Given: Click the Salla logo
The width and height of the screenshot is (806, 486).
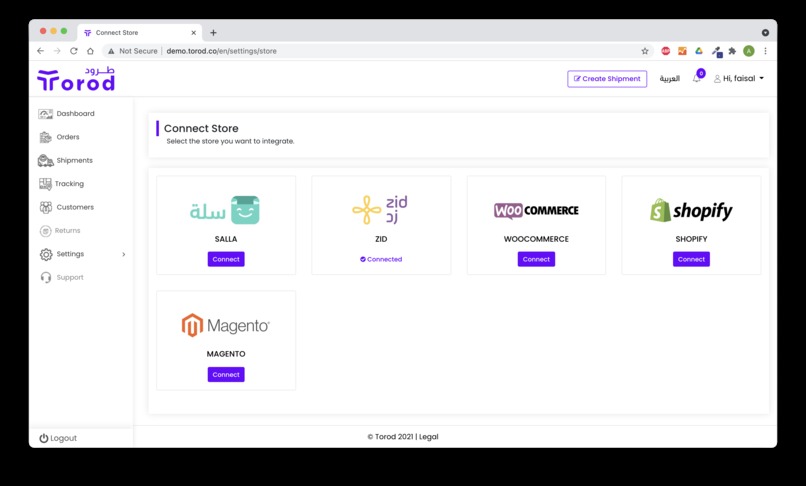Looking at the screenshot, I should [225, 210].
